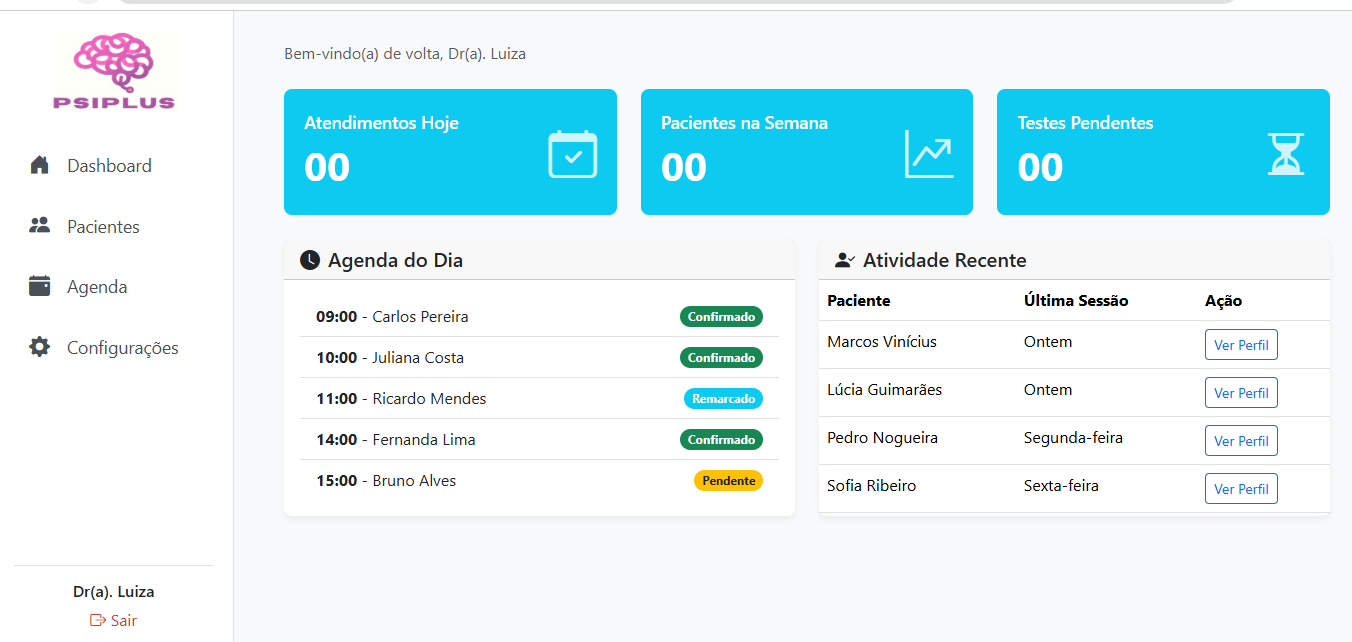Click the clock icon beside Agenda do Dia
Image resolution: width=1352 pixels, height=642 pixels.
(310, 261)
